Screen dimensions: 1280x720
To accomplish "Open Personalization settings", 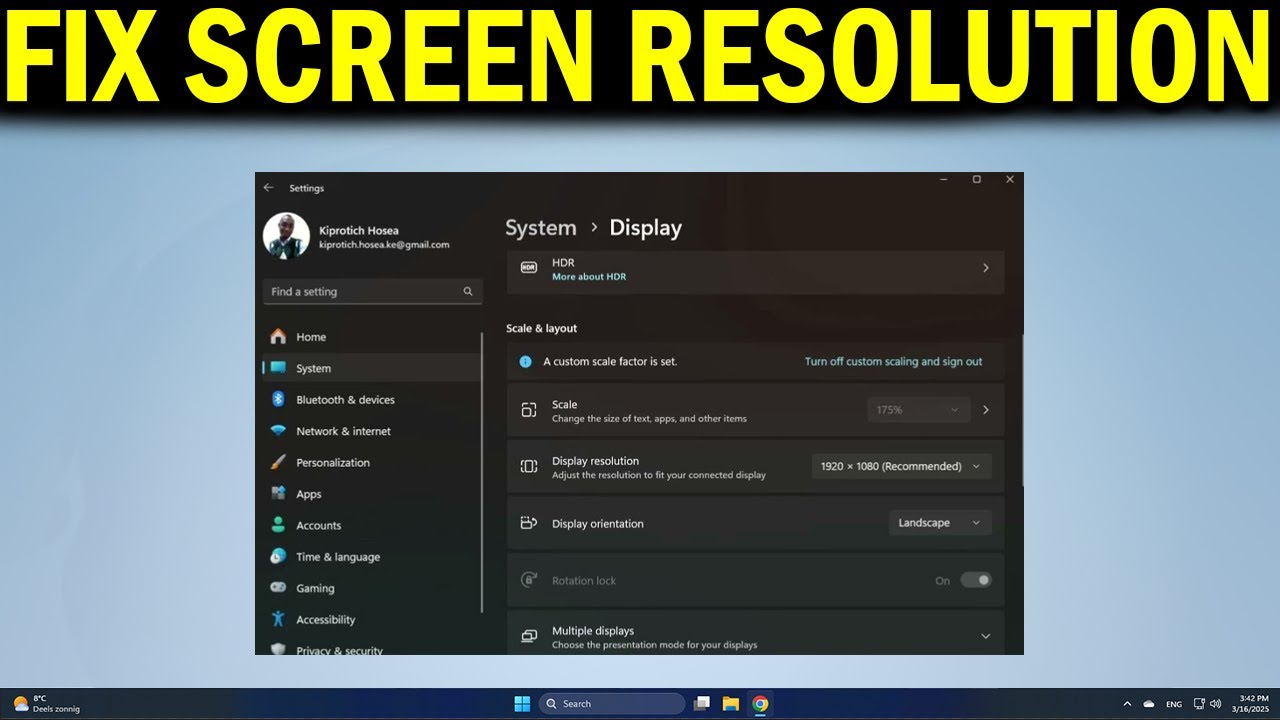I will pyautogui.click(x=371, y=463).
